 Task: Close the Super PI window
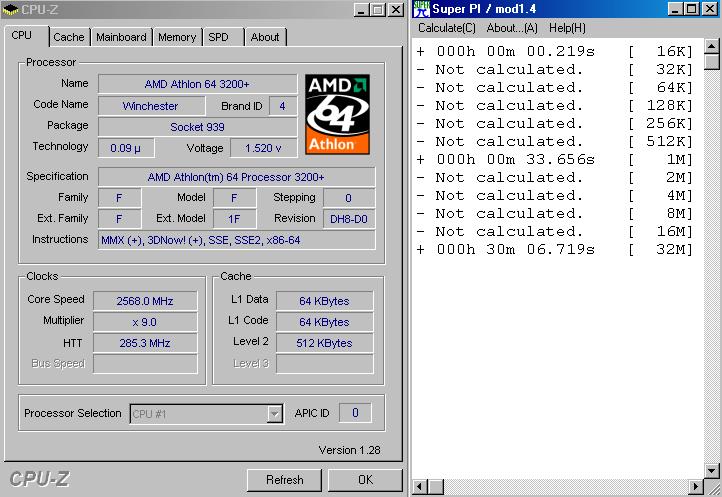[x=710, y=9]
